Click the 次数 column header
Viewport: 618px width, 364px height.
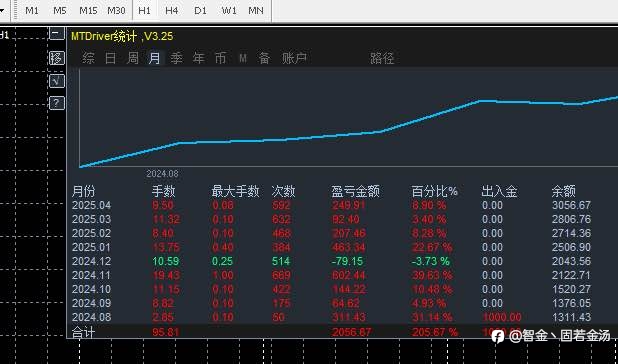pyautogui.click(x=283, y=192)
